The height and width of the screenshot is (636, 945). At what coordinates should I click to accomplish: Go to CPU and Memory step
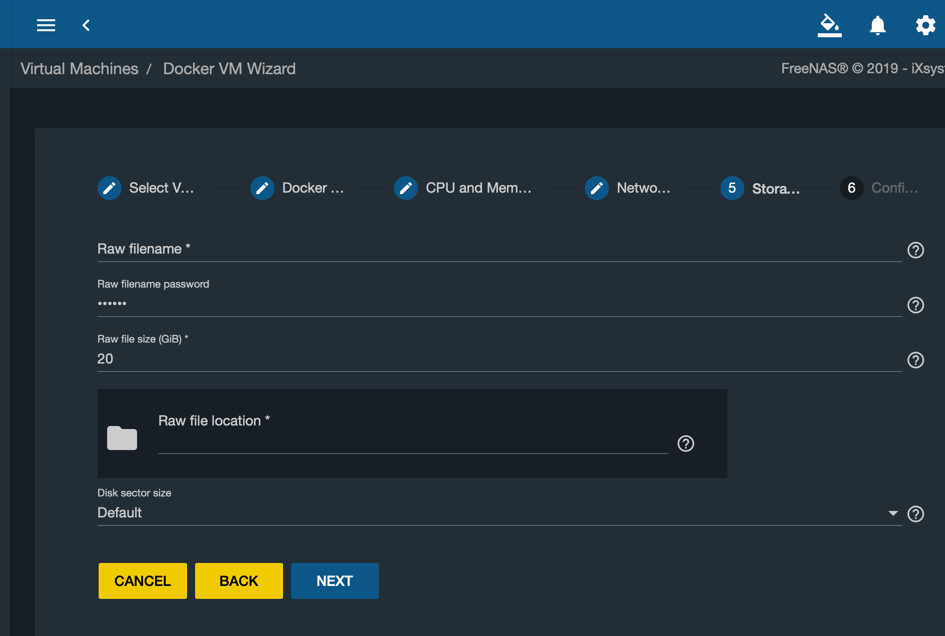point(463,188)
